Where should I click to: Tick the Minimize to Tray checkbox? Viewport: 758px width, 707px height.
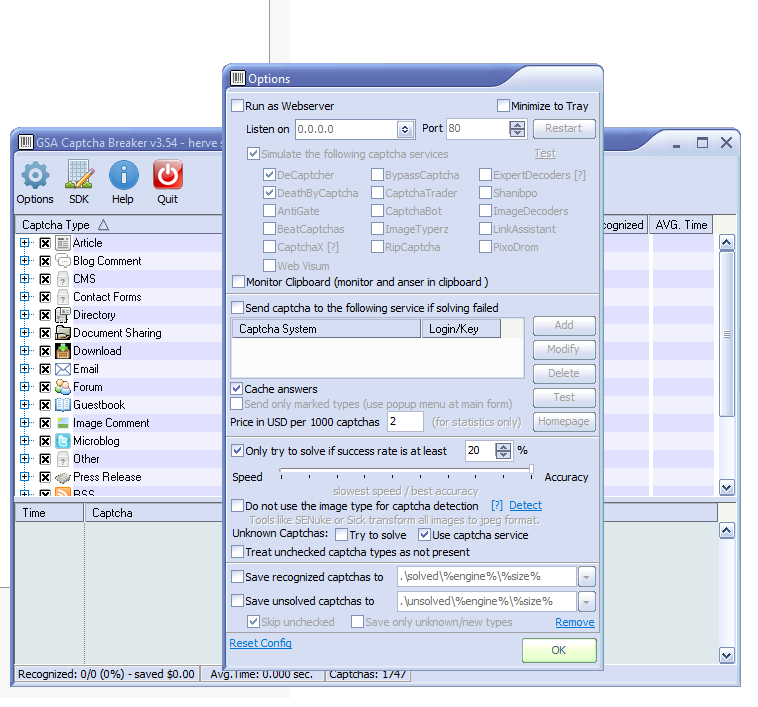pyautogui.click(x=503, y=106)
